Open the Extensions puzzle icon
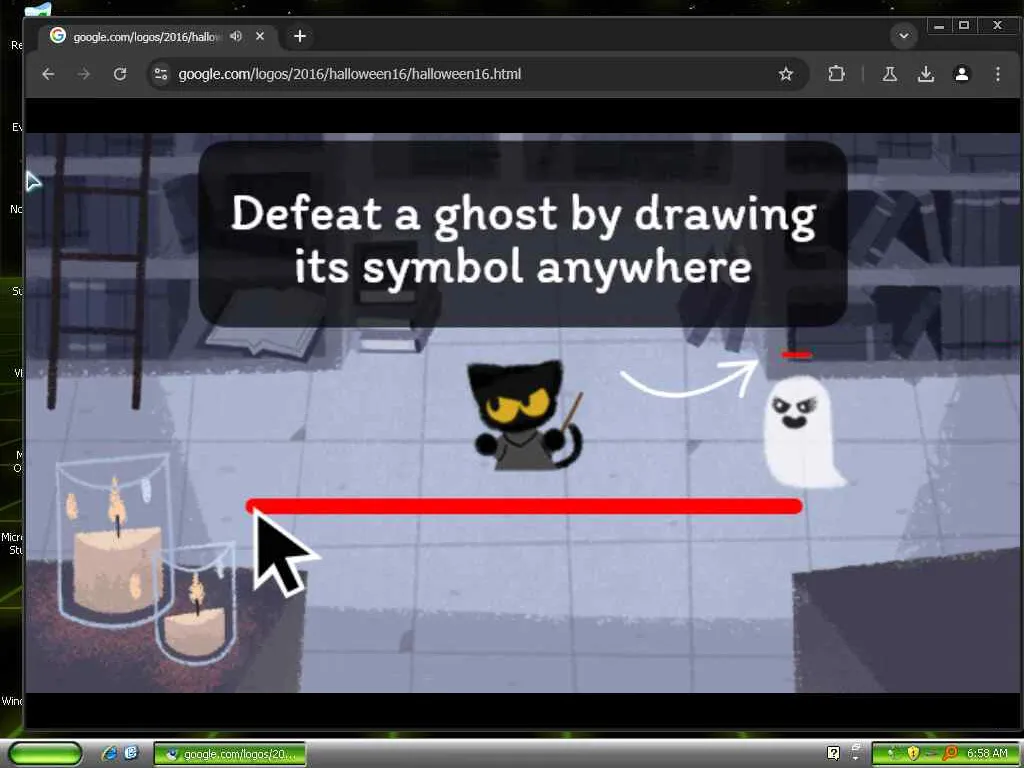1024x768 pixels. (837, 74)
